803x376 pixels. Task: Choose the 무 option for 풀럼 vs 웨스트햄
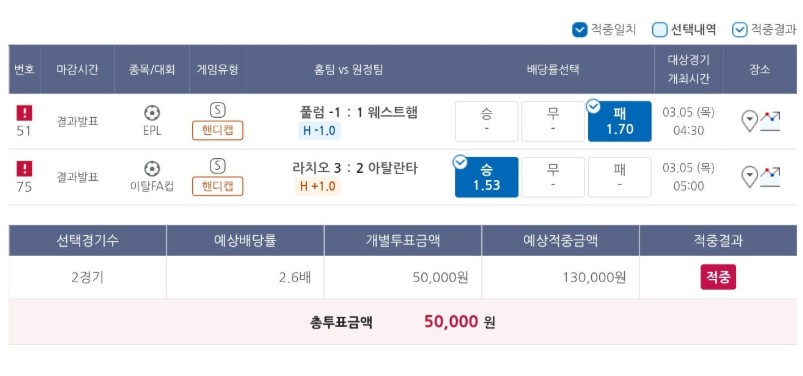click(553, 121)
